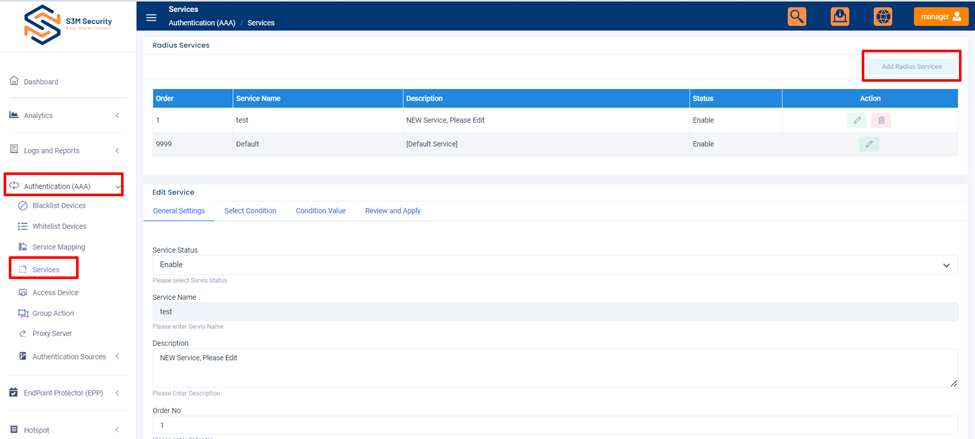Viewport: 975px width, 439px height.
Task: Click the Logs and Reports icon
Action: point(14,150)
